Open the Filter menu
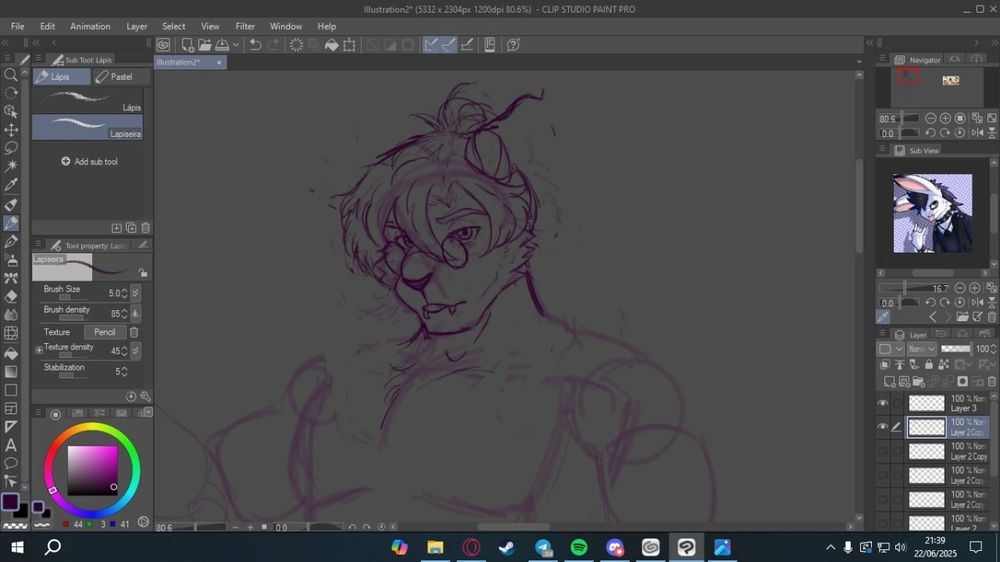Screen dimensions: 1000x562 click(x=245, y=26)
